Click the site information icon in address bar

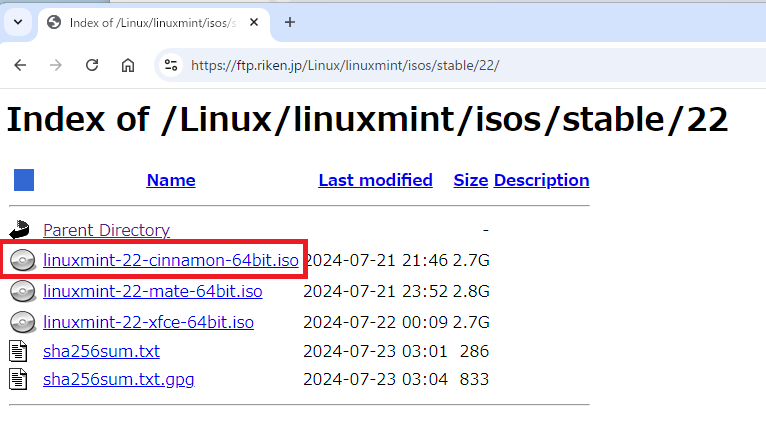coord(171,65)
